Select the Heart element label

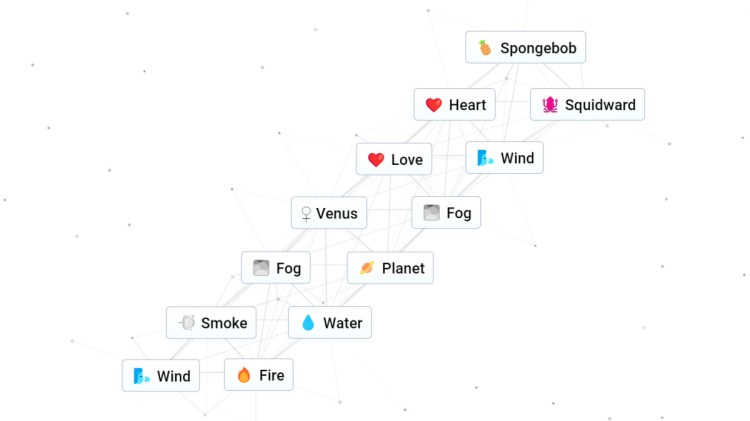(467, 105)
